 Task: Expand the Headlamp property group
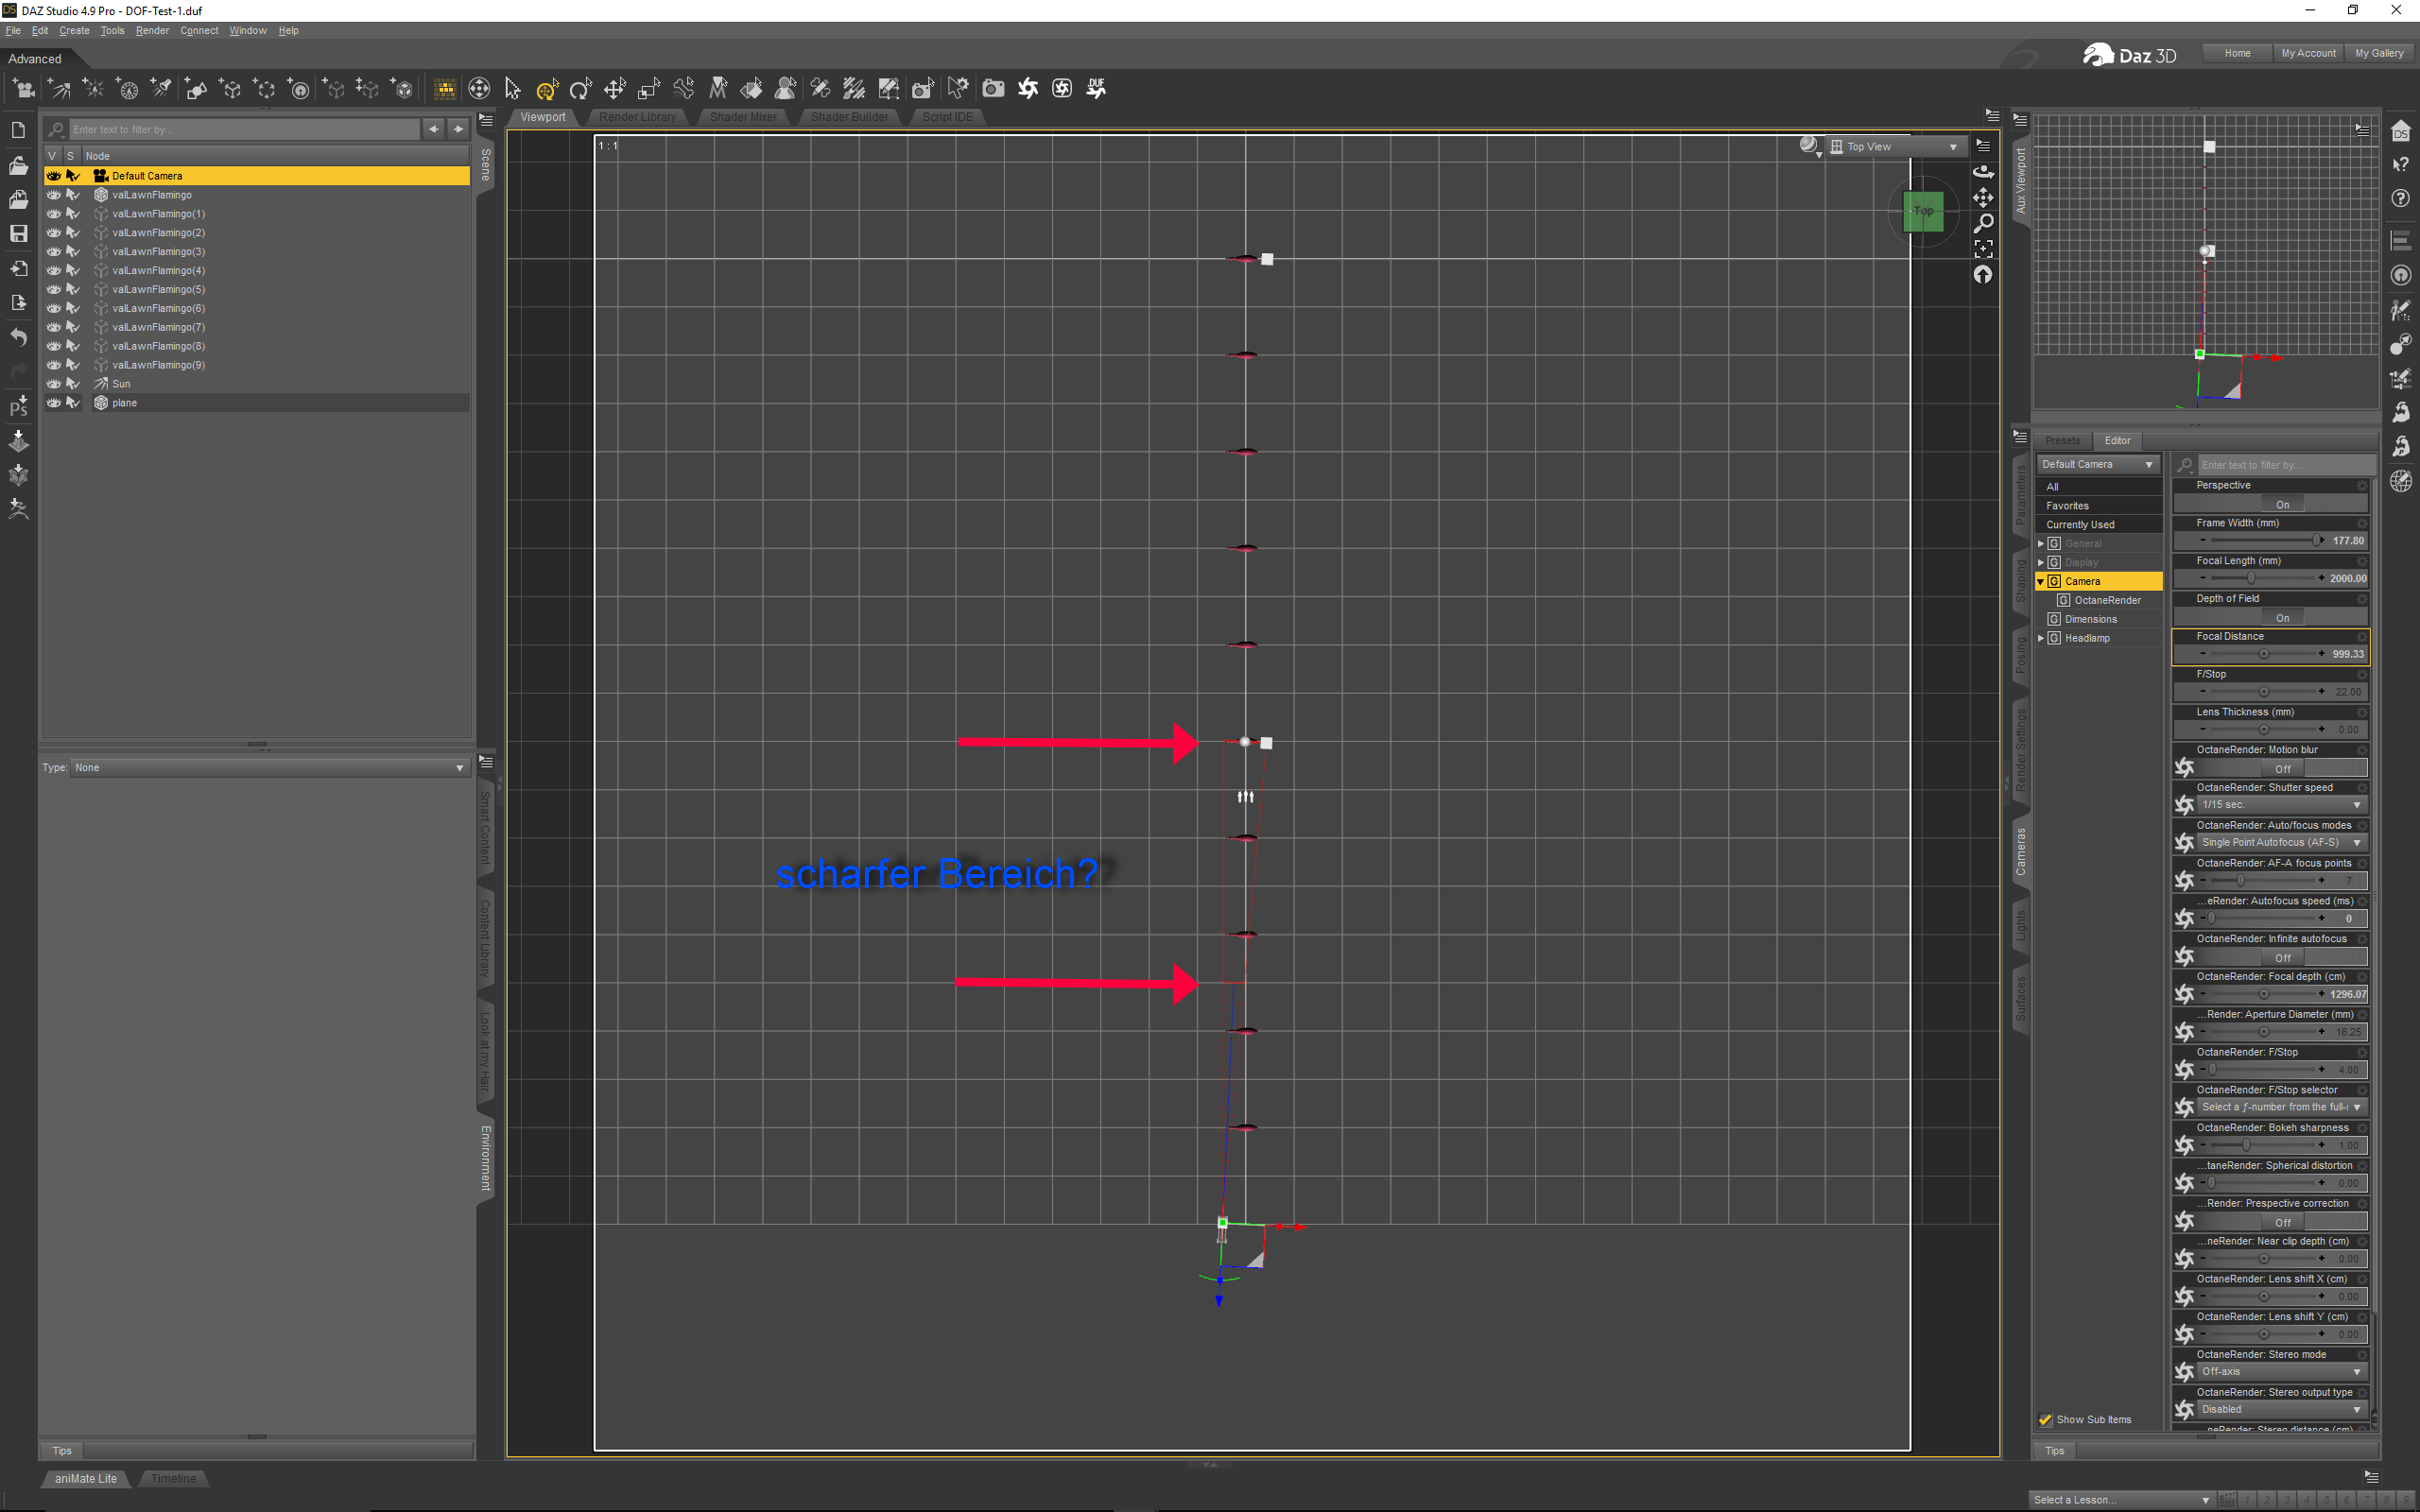2041,638
